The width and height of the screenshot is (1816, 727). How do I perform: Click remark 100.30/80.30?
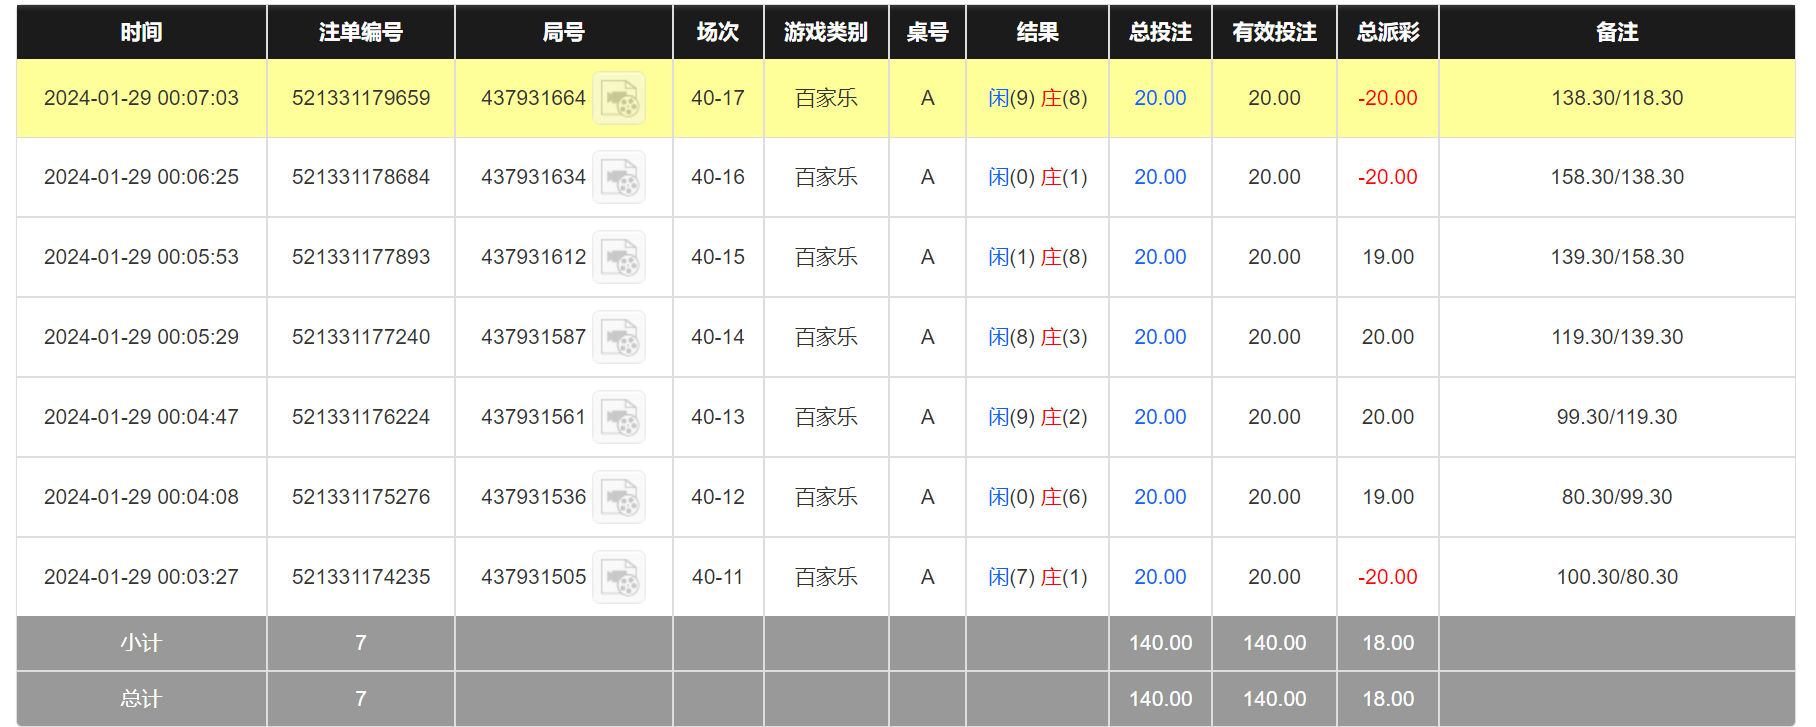[x=1617, y=577]
